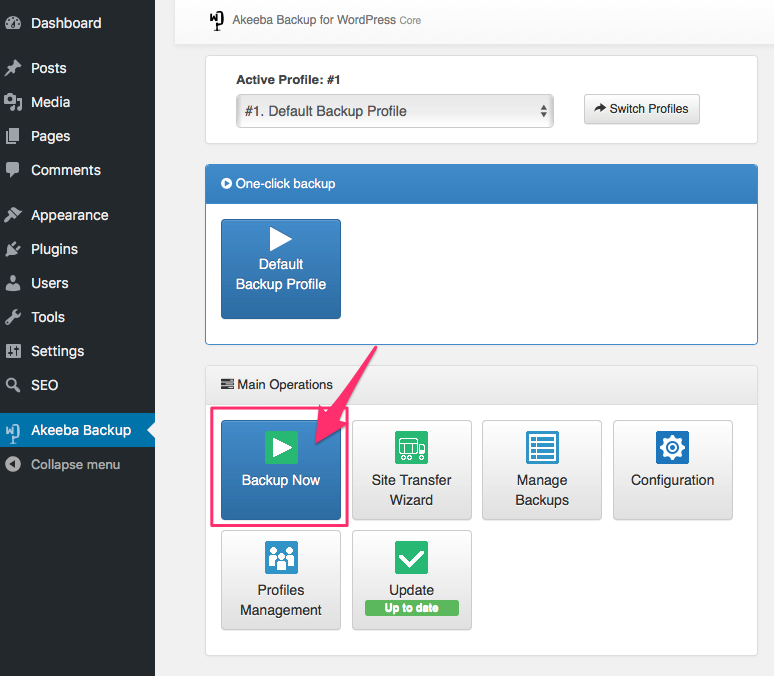Click the Plugins plug icon
Screen dimensions: 774x676
pos(13,249)
